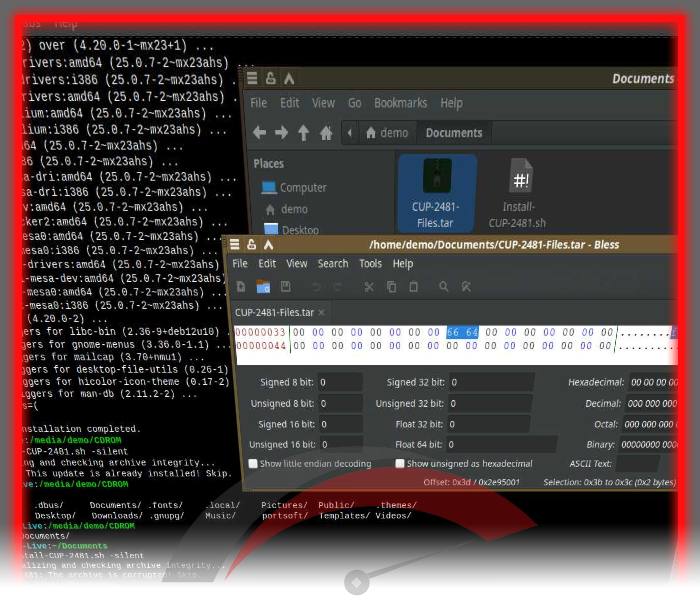
Task: Click the demo path button in file manager
Action: (387, 133)
